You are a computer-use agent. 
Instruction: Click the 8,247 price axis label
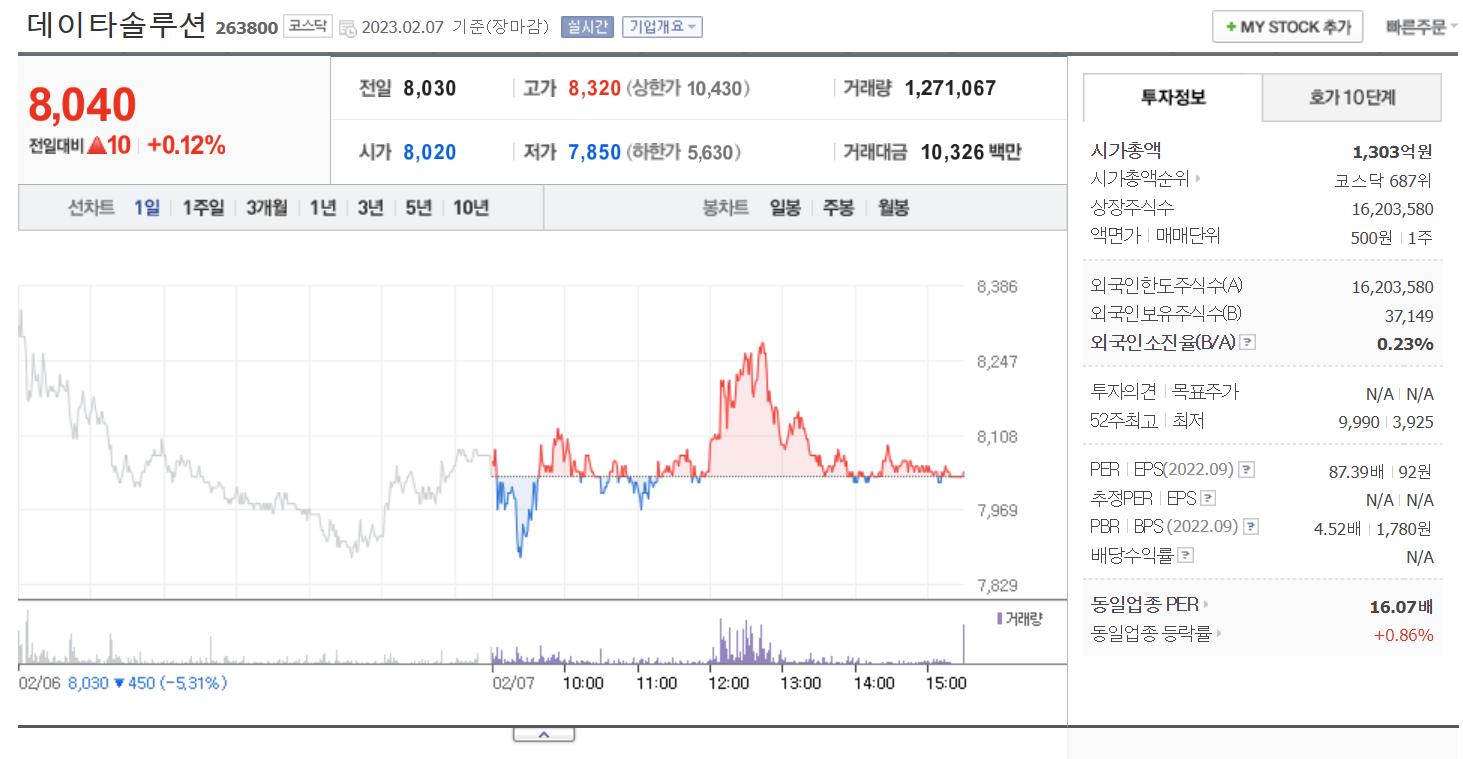pos(997,361)
